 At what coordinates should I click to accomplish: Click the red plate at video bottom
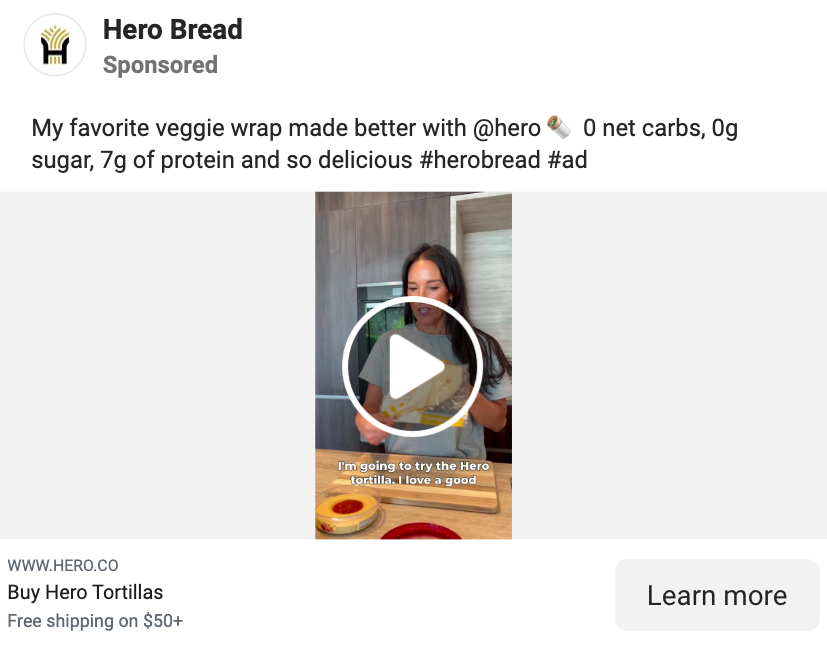point(418,531)
